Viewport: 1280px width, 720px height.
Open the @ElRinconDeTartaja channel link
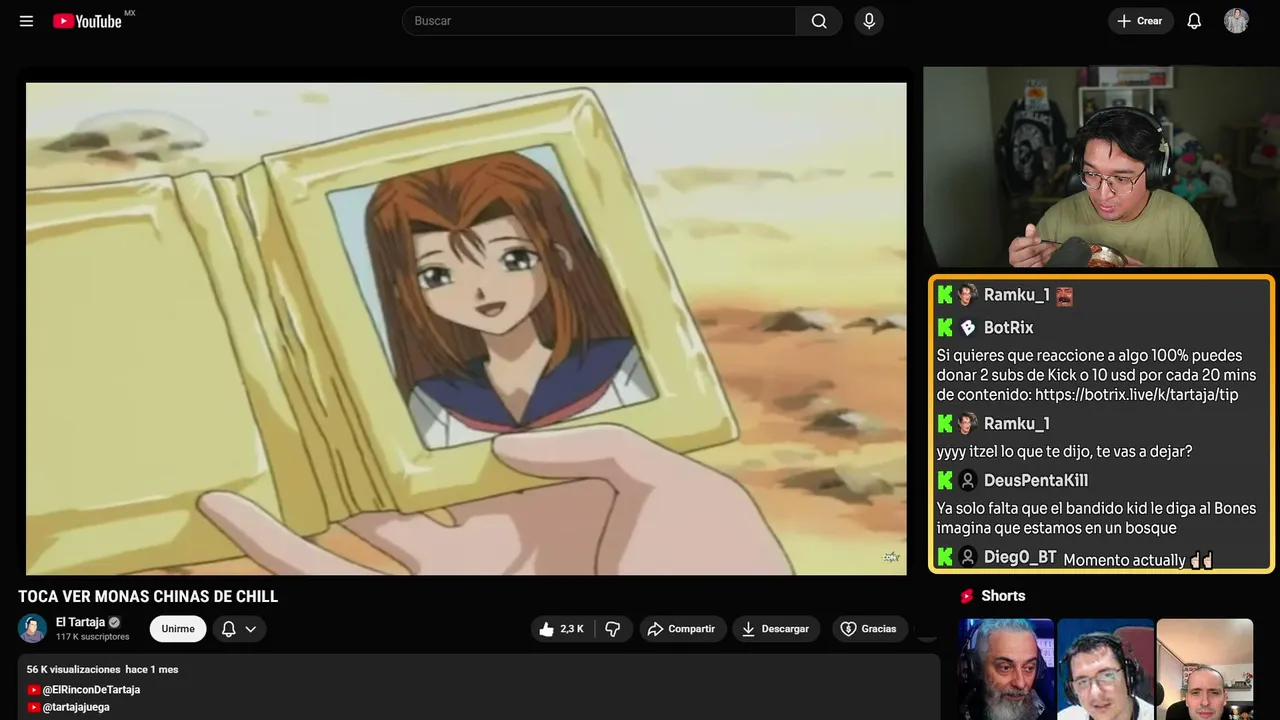(x=91, y=690)
